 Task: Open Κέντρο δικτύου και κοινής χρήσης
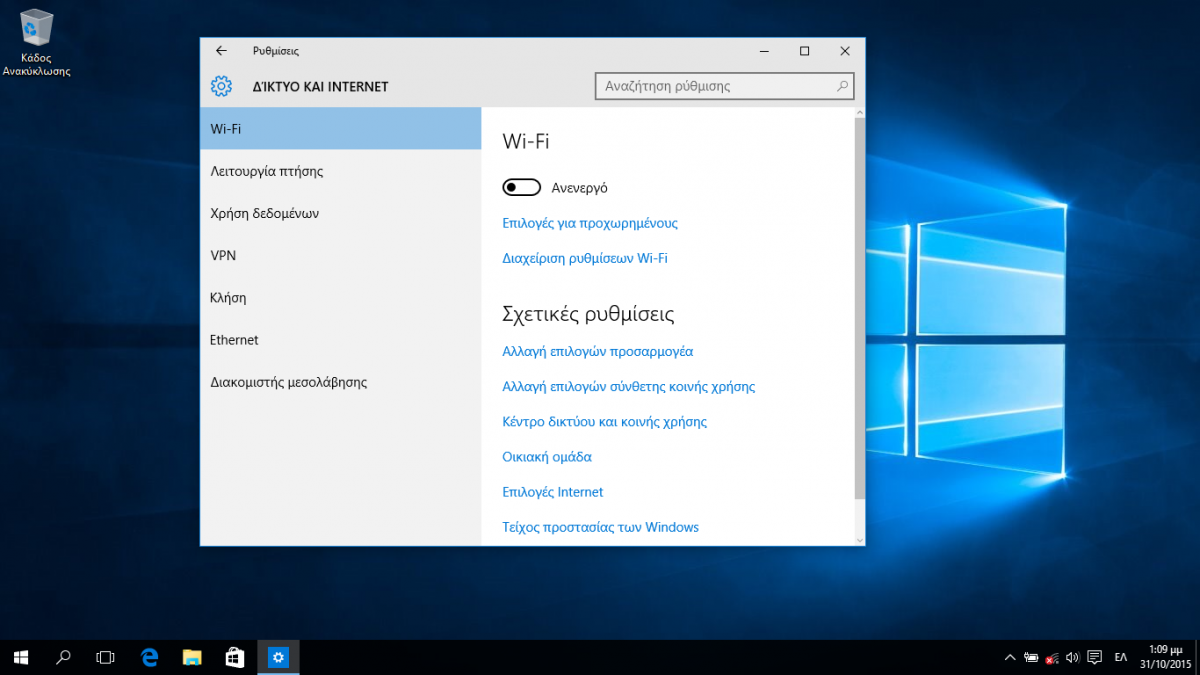coord(605,422)
